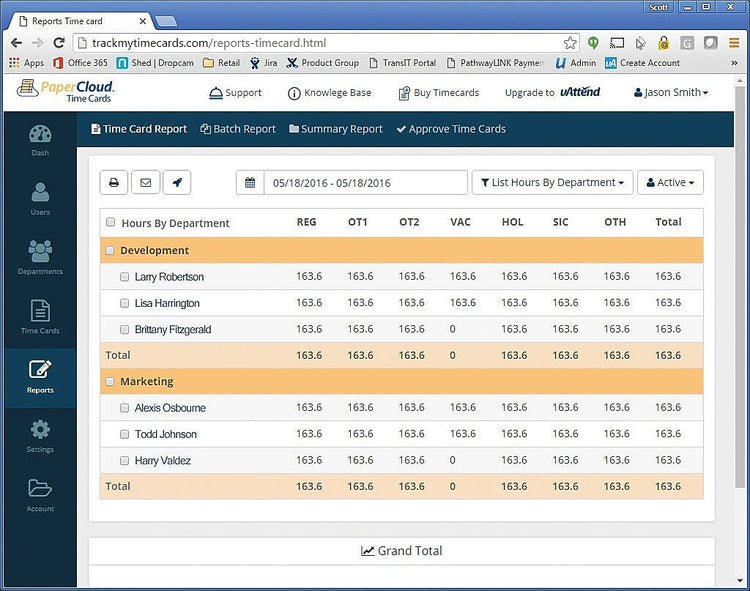Click the calendar icon beside date range

(x=250, y=183)
